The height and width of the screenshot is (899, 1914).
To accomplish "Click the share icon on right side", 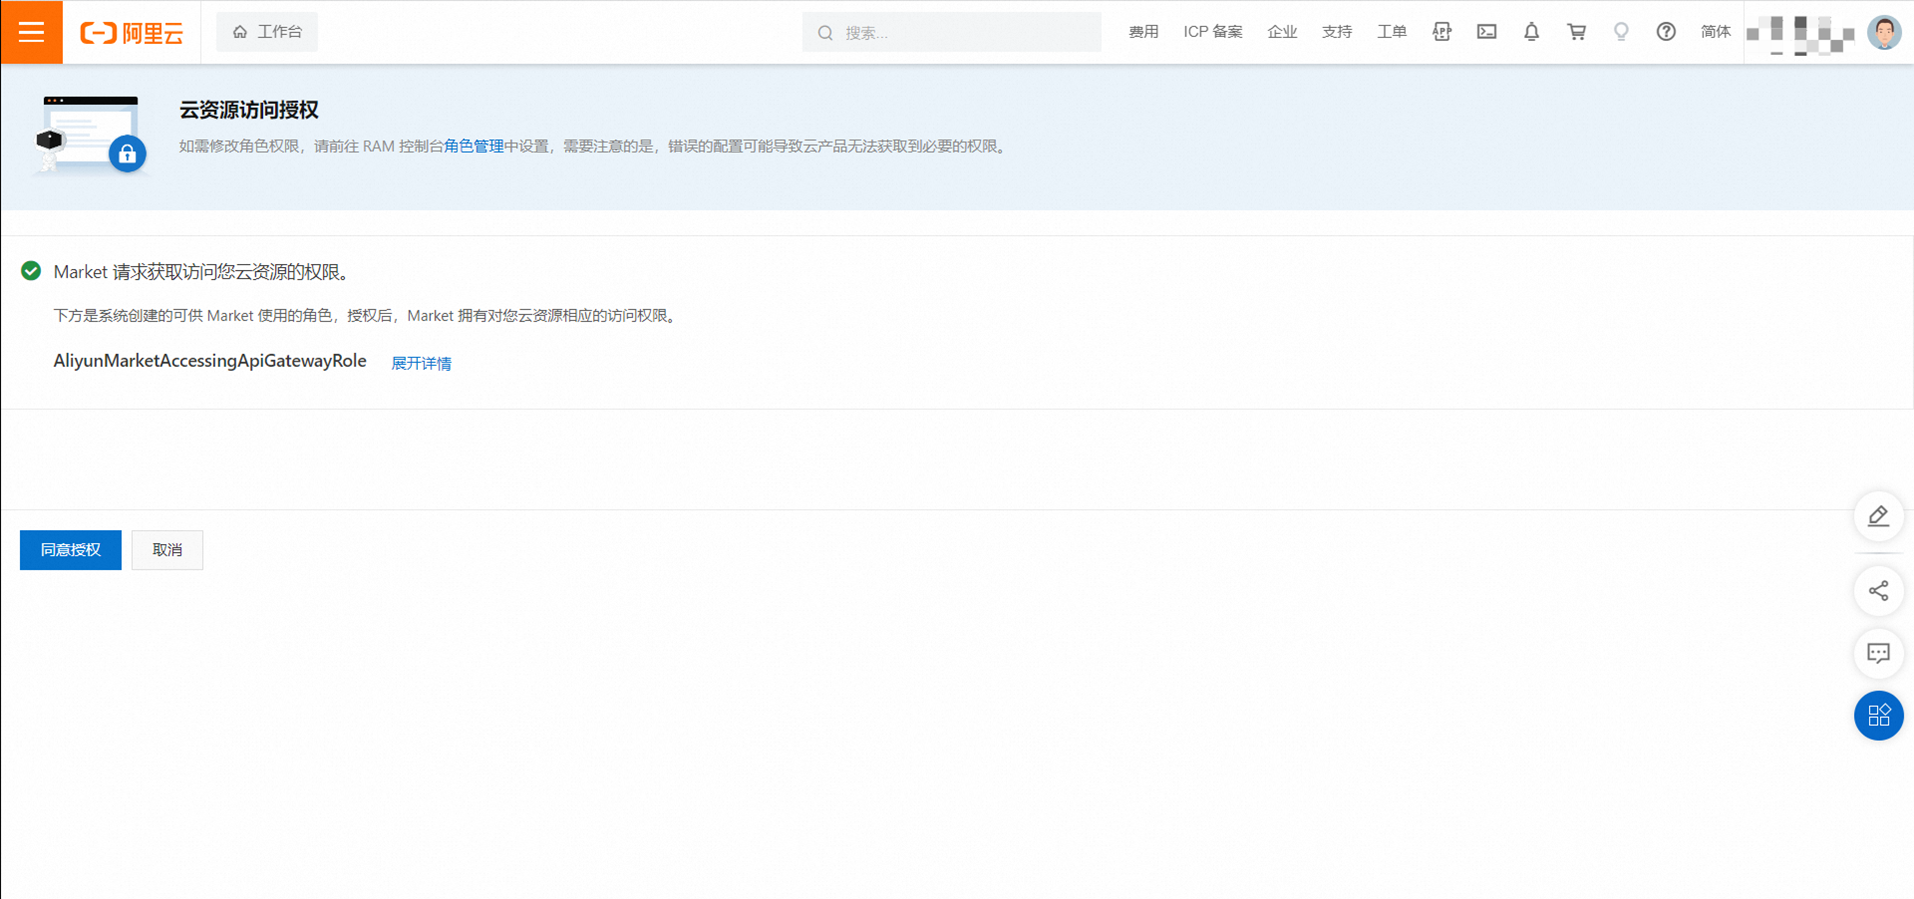I will click(x=1879, y=591).
